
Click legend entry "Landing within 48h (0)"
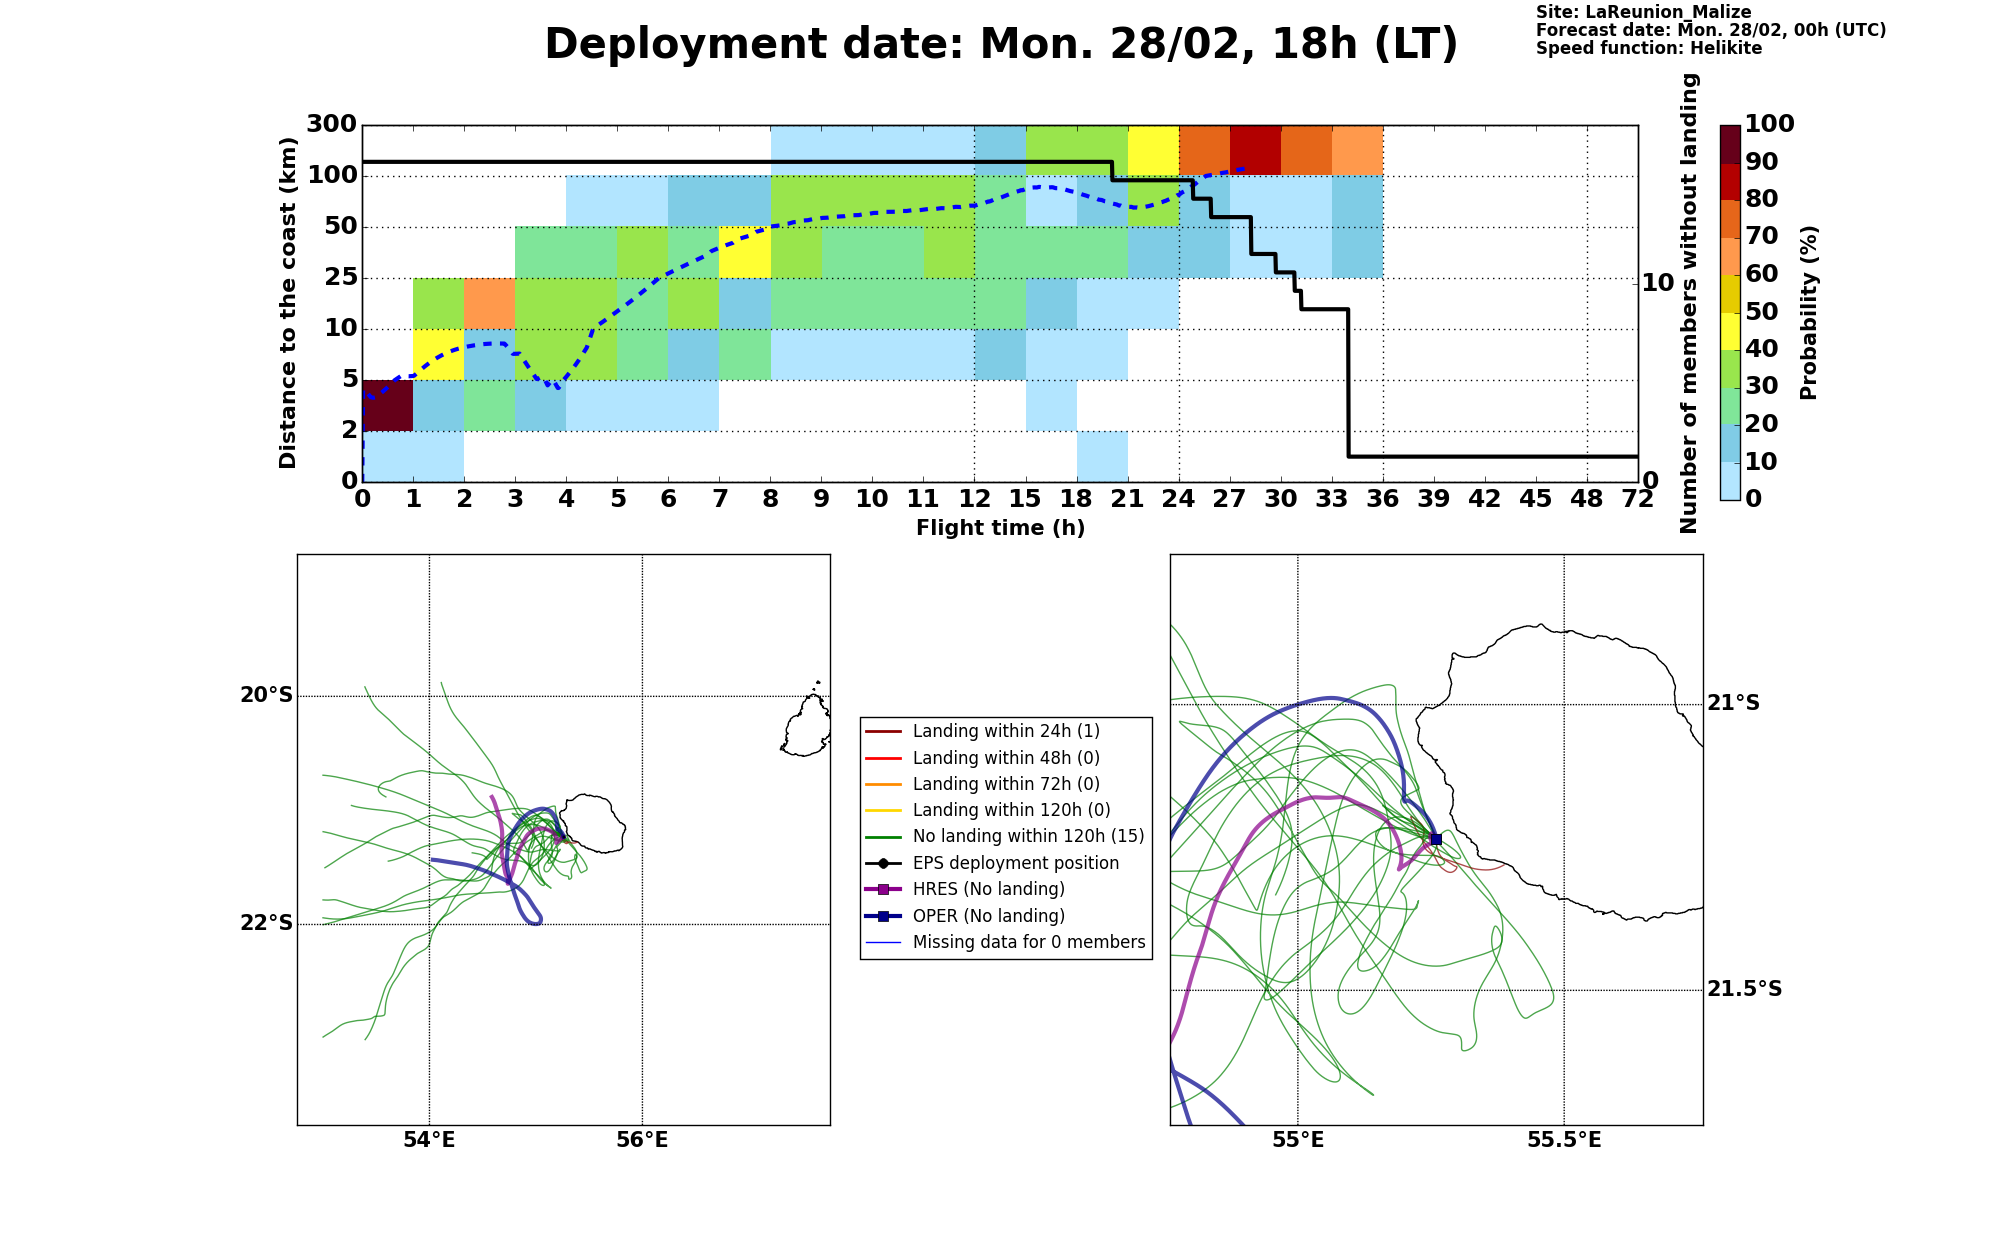coord(1006,758)
